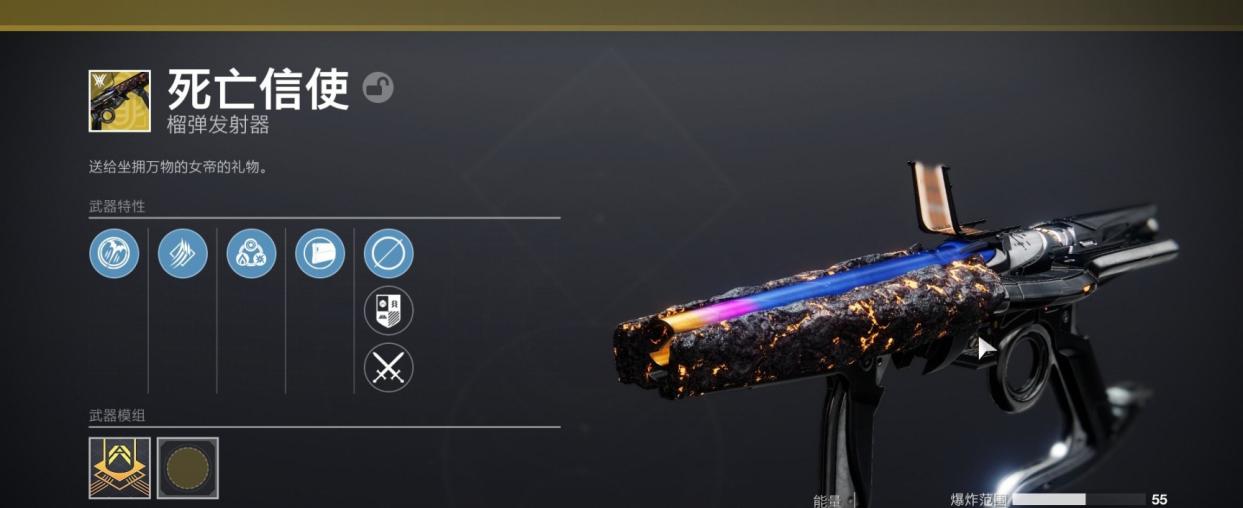Image resolution: width=1243 pixels, height=508 pixels.
Task: Select the stock-shaped fourth perk icon
Action: coord(320,253)
